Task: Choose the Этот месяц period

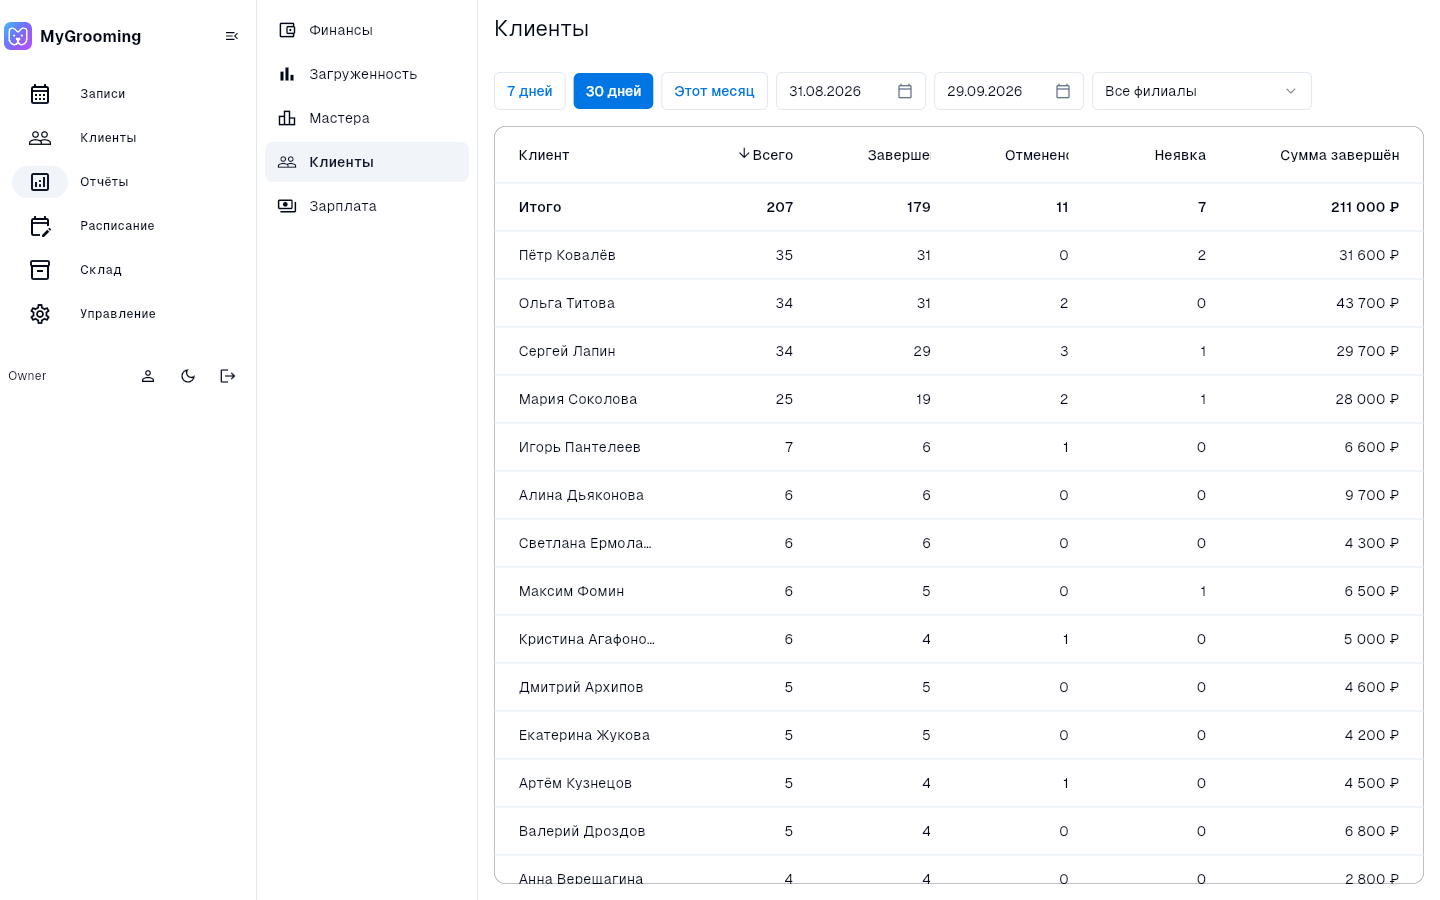Action: click(x=714, y=91)
